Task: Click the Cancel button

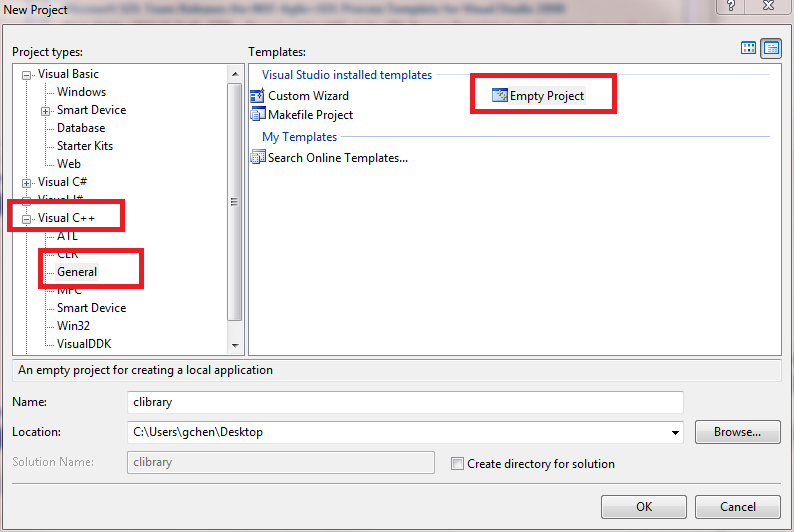Action: [737, 507]
